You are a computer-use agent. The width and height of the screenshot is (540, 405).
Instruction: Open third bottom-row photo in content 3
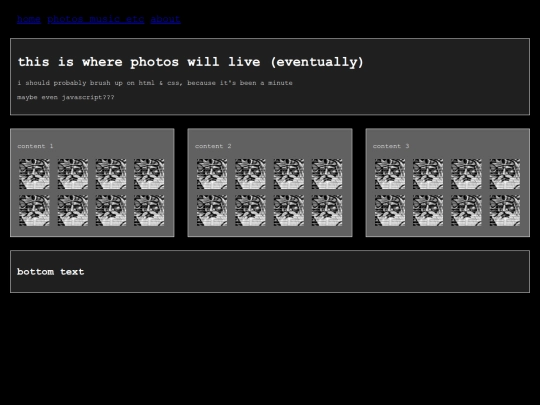(466, 210)
